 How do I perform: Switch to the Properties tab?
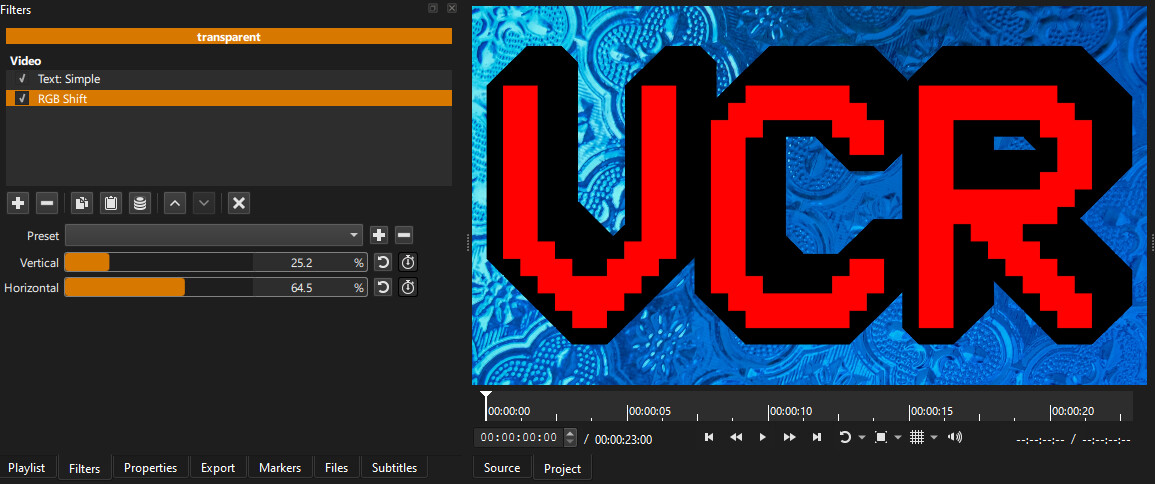[x=150, y=468]
